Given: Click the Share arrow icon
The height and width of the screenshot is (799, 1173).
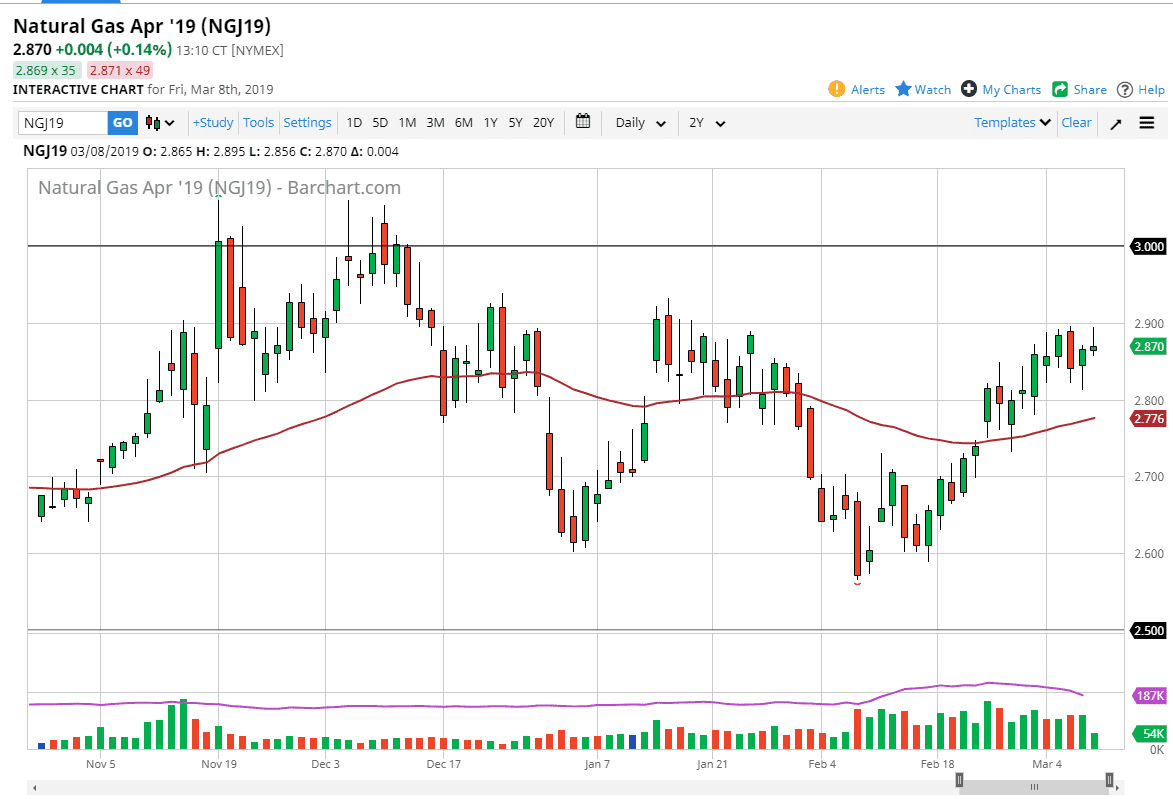Looking at the screenshot, I should click(1060, 89).
